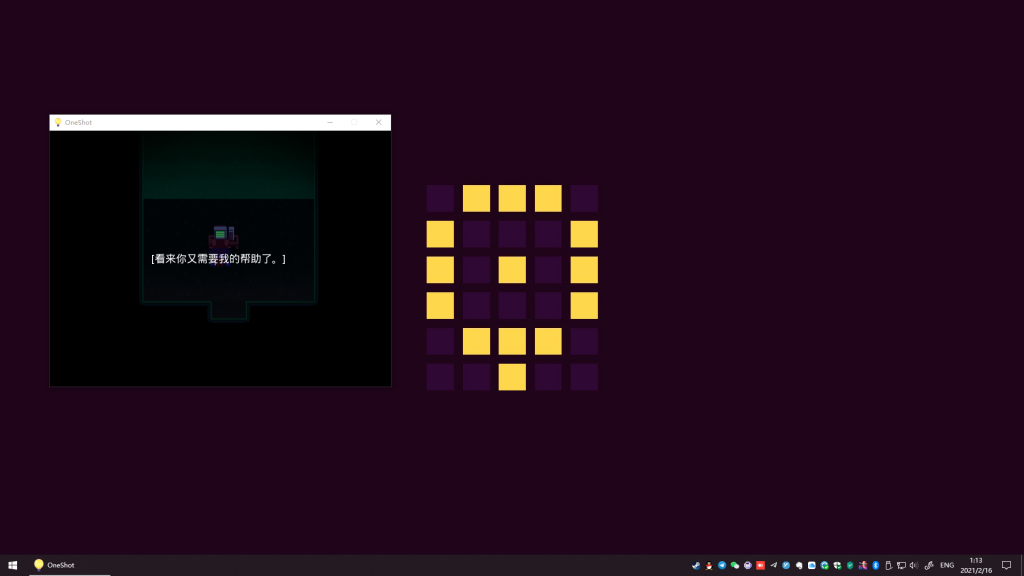Screen dimensions: 1024x576
Task: Close the OneShot game window
Action: point(378,122)
